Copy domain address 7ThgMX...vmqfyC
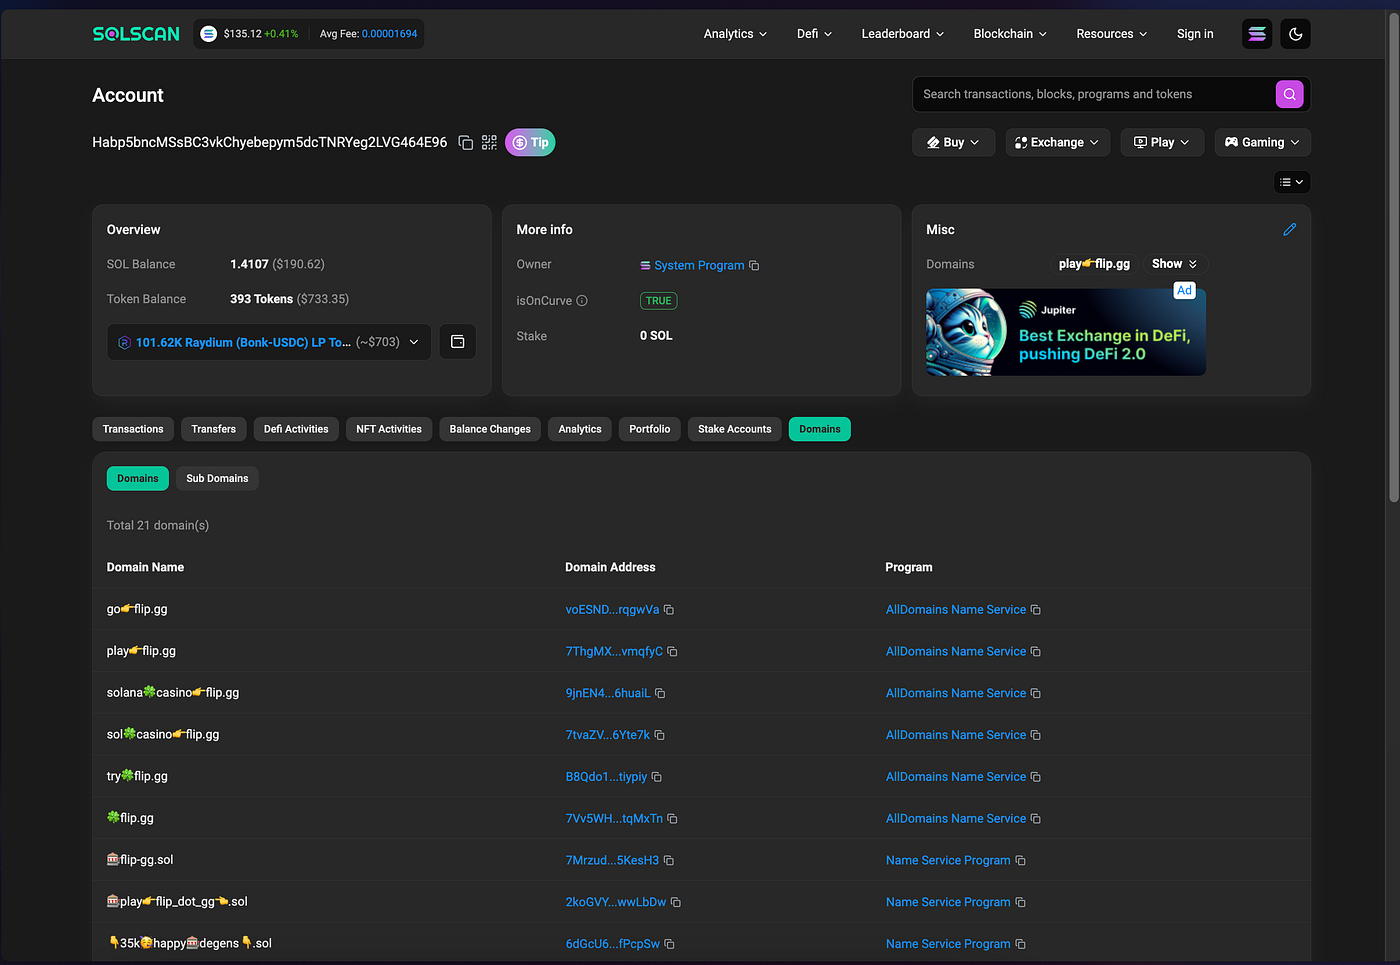The image size is (1400, 965). tap(672, 651)
